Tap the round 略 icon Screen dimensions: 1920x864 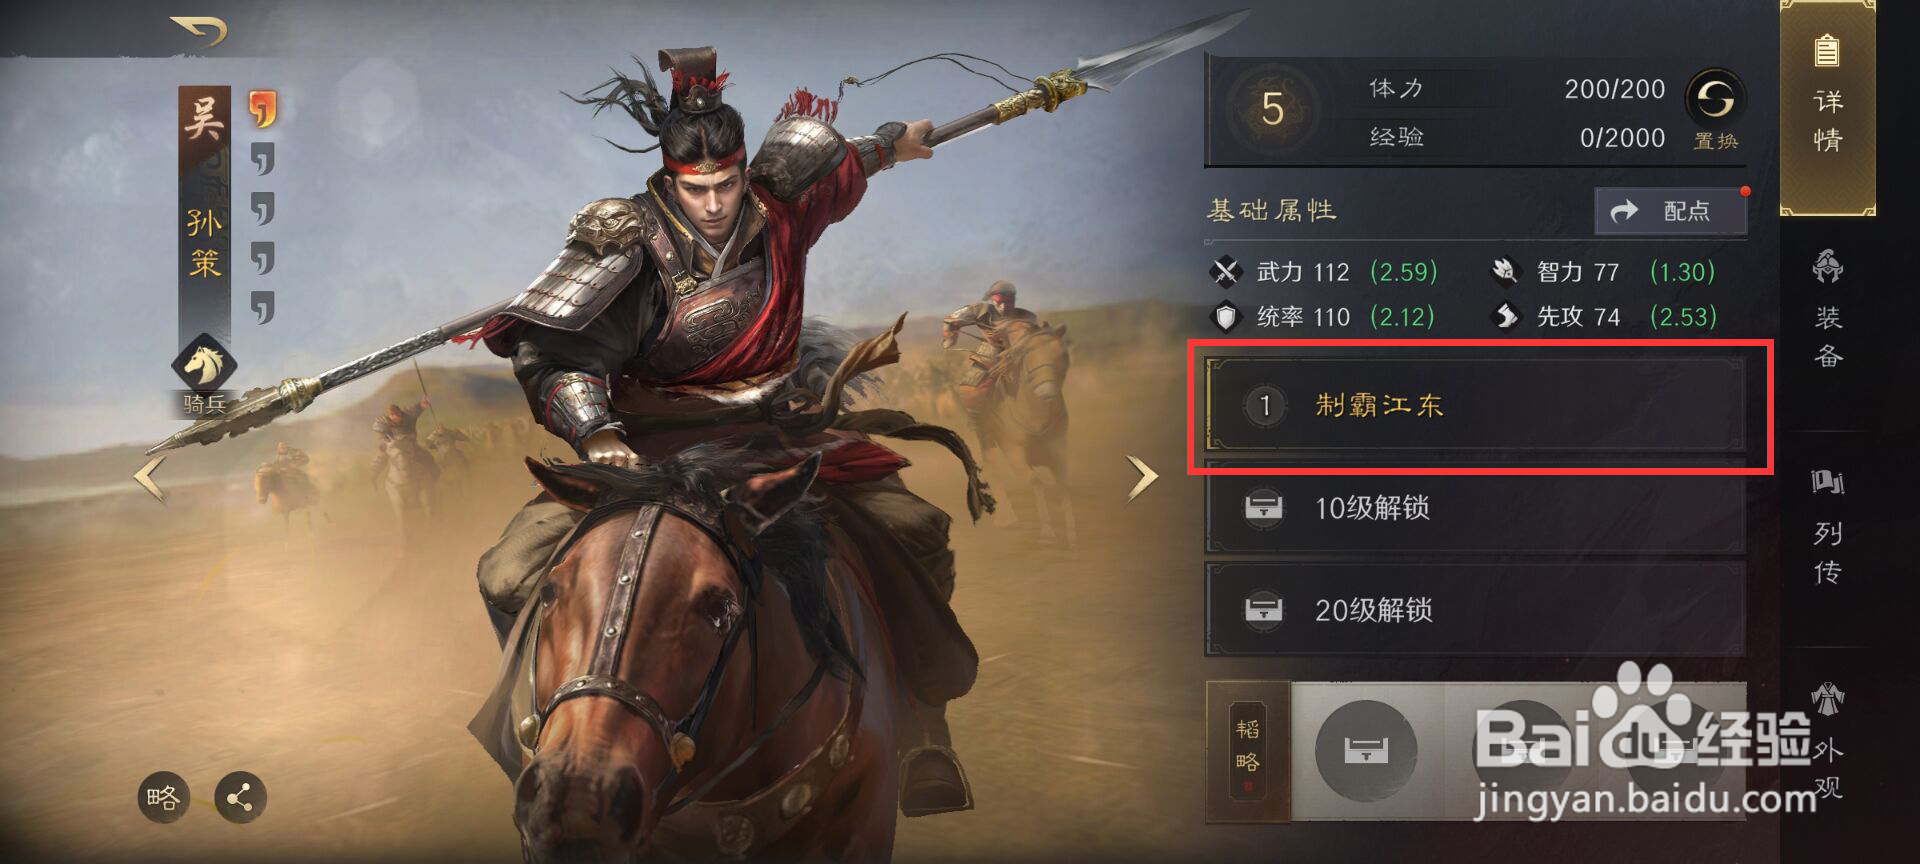(163, 797)
